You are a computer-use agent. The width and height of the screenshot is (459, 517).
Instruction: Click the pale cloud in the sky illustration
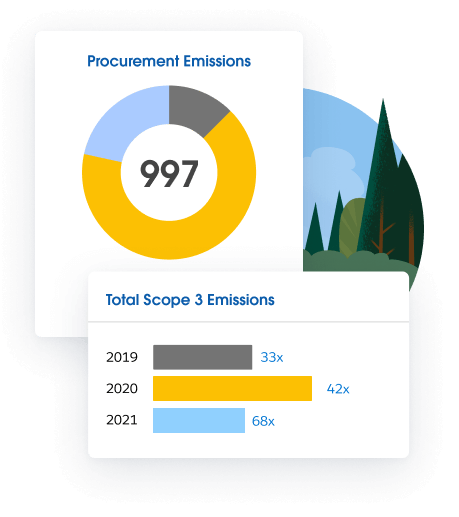[333, 170]
